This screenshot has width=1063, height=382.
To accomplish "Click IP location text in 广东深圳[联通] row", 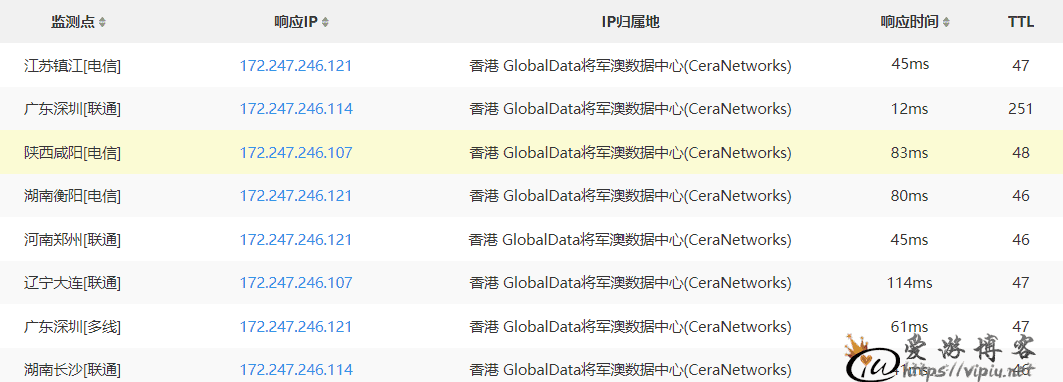I will [x=630, y=109].
